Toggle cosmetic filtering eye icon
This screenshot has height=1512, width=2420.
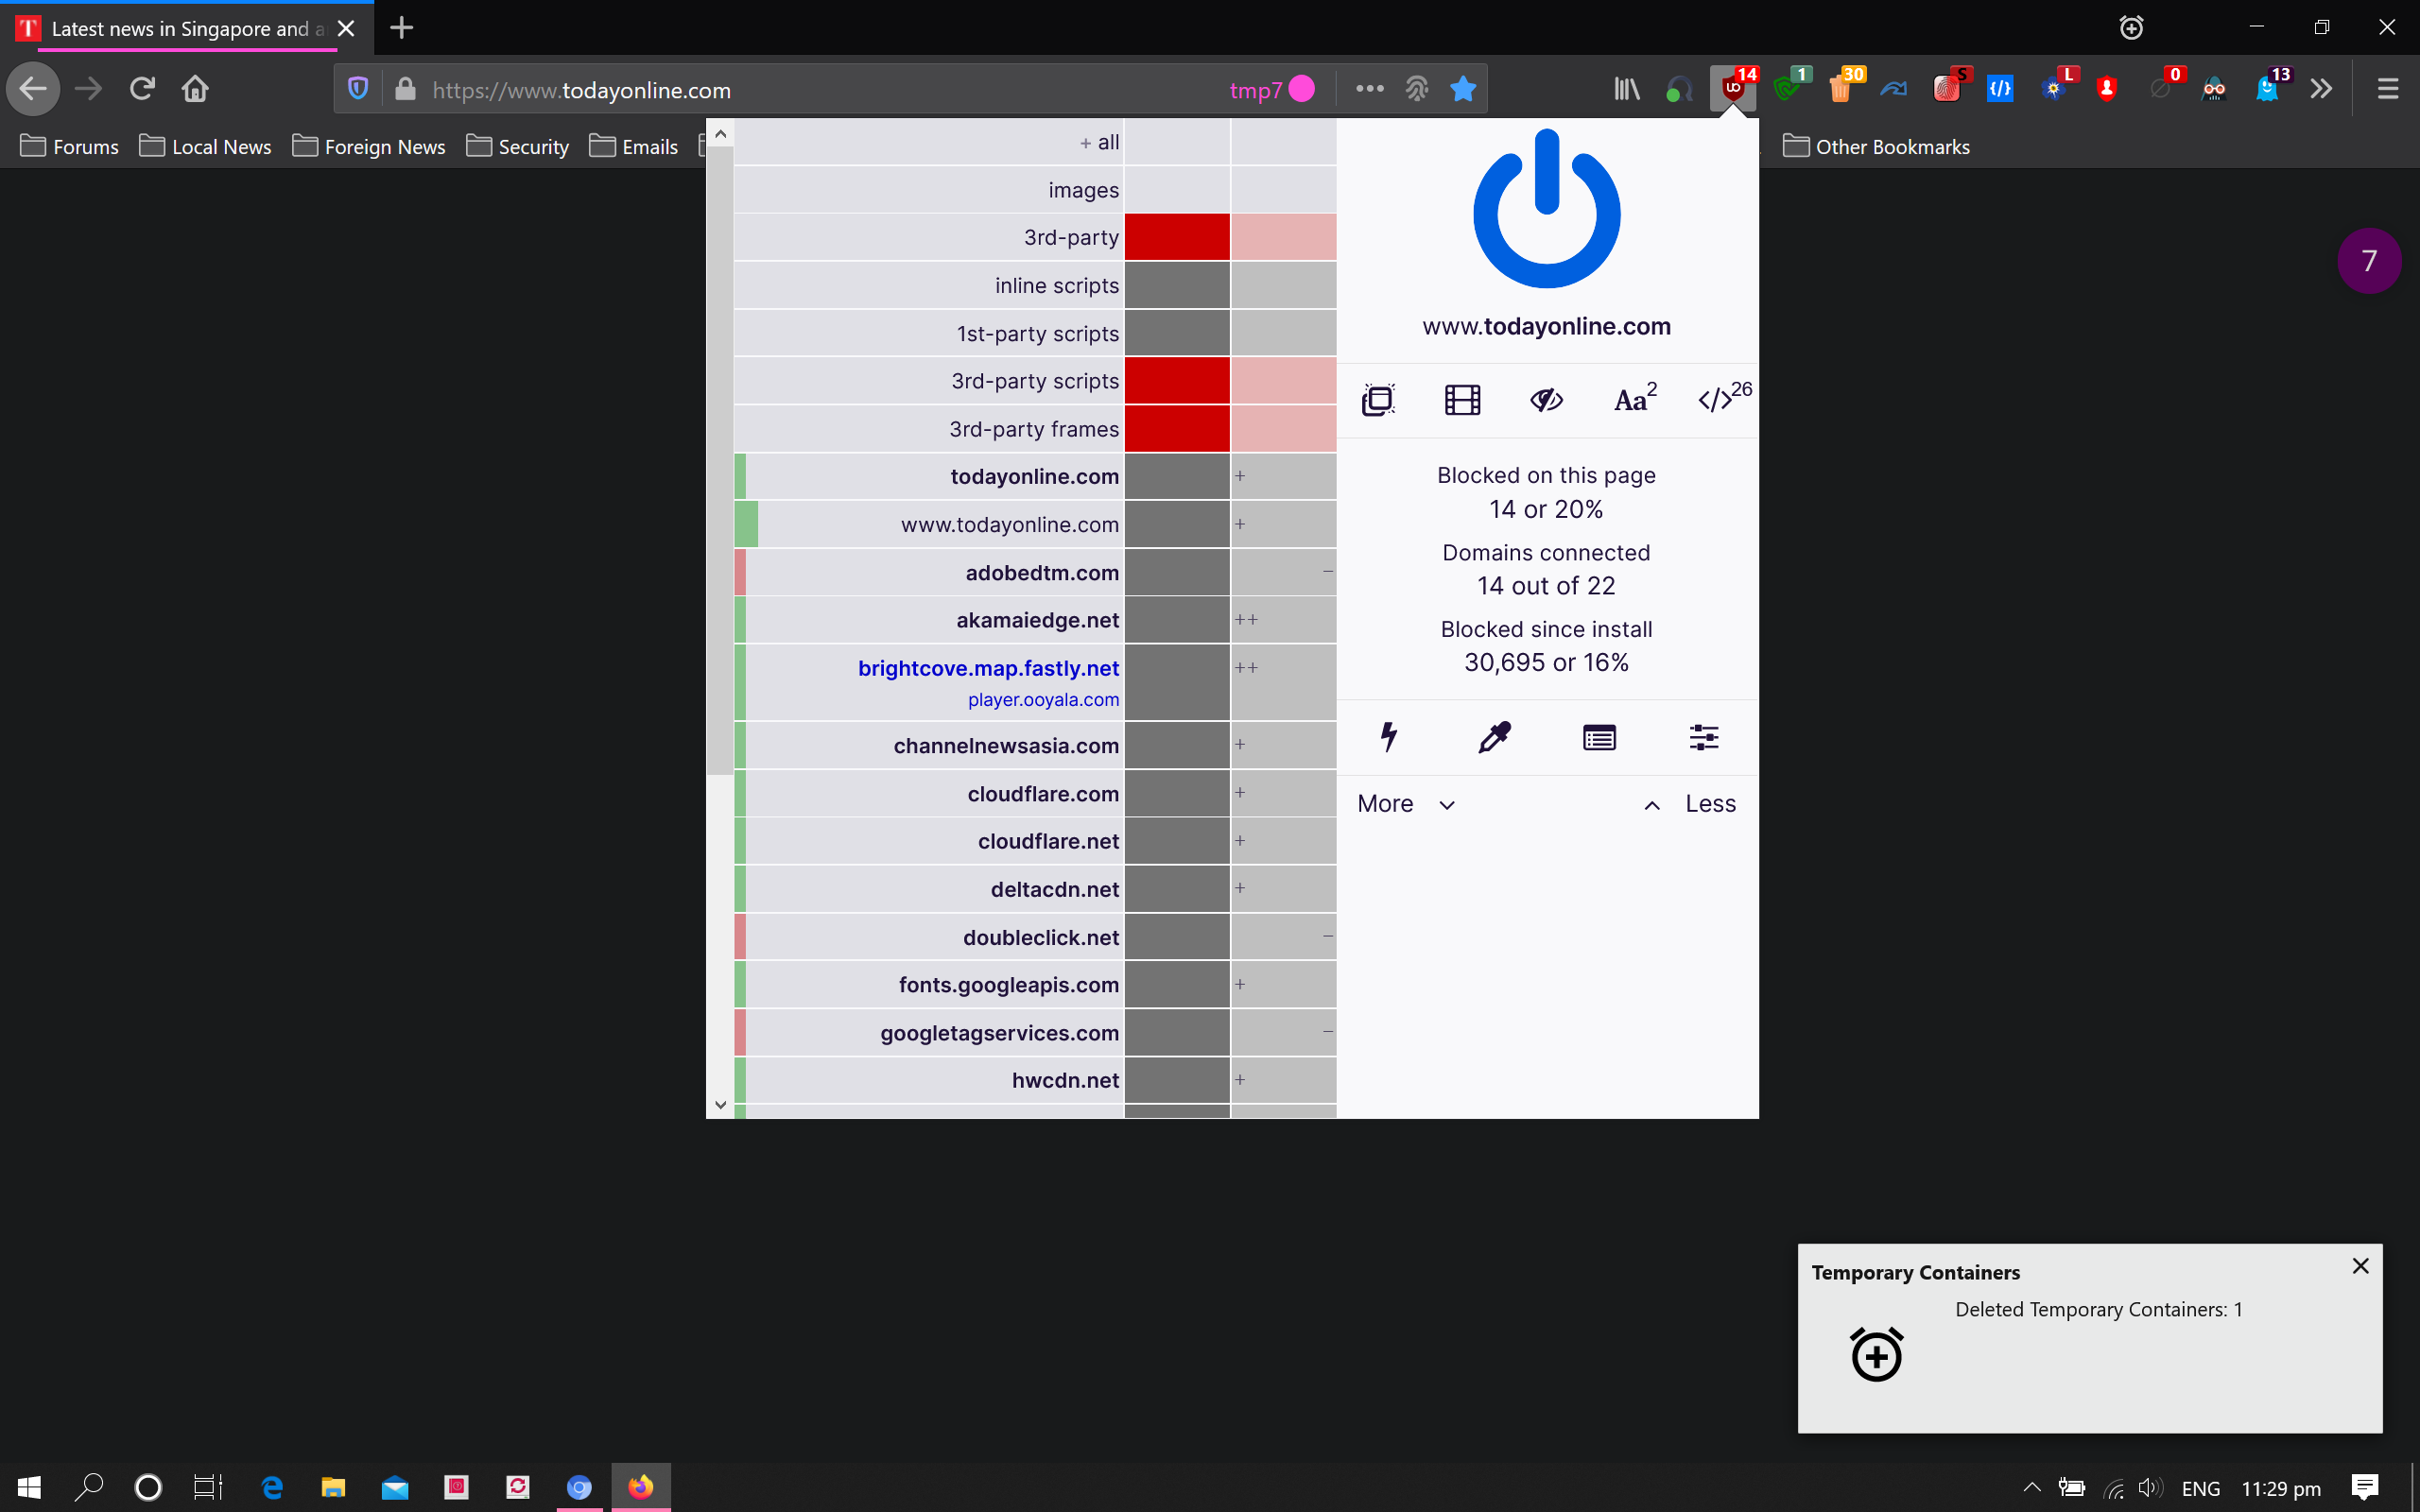click(x=1546, y=400)
